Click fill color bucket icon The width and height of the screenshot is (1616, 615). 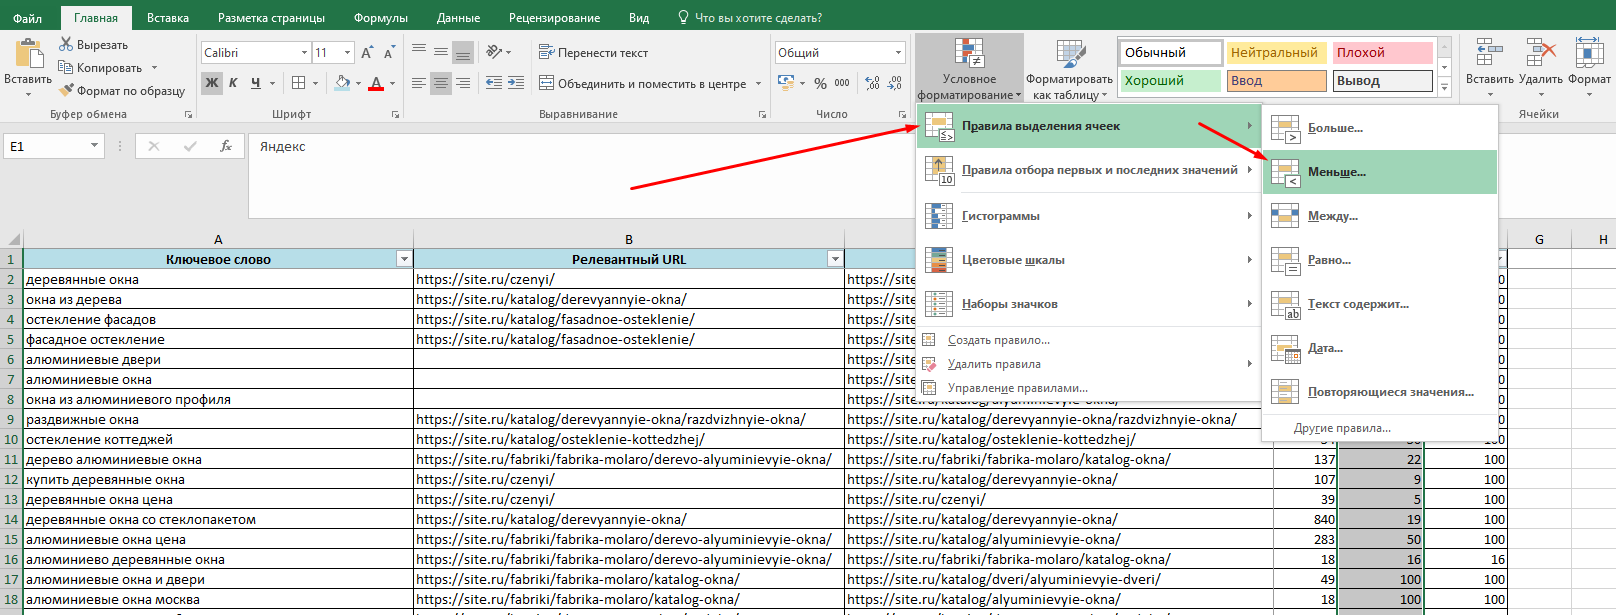pyautogui.click(x=343, y=83)
